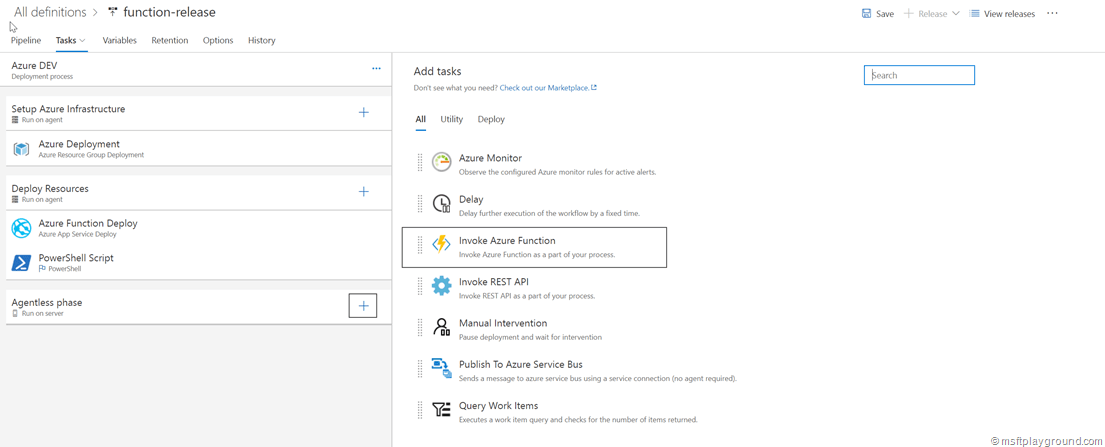This screenshot has width=1105, height=447.
Task: Click the Delay task title text
Action: (471, 200)
